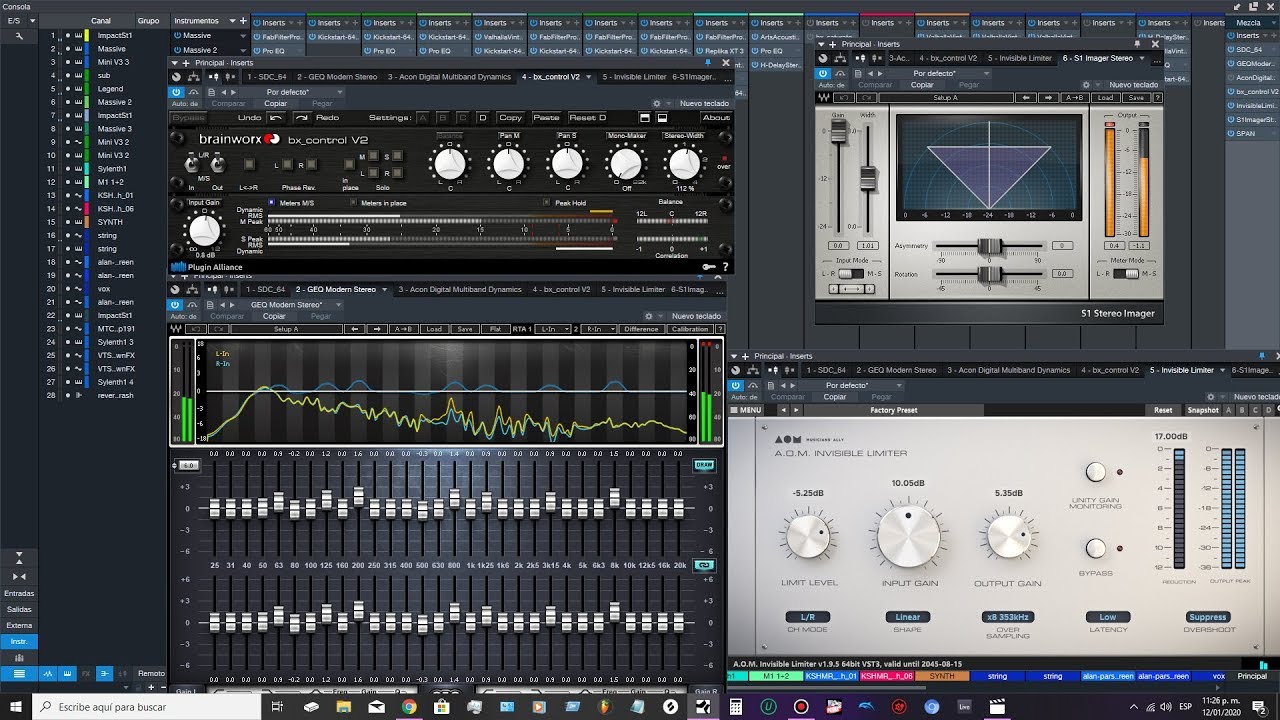1280x720 pixels.
Task: Open the bx_control help question mark
Action: 725,267
